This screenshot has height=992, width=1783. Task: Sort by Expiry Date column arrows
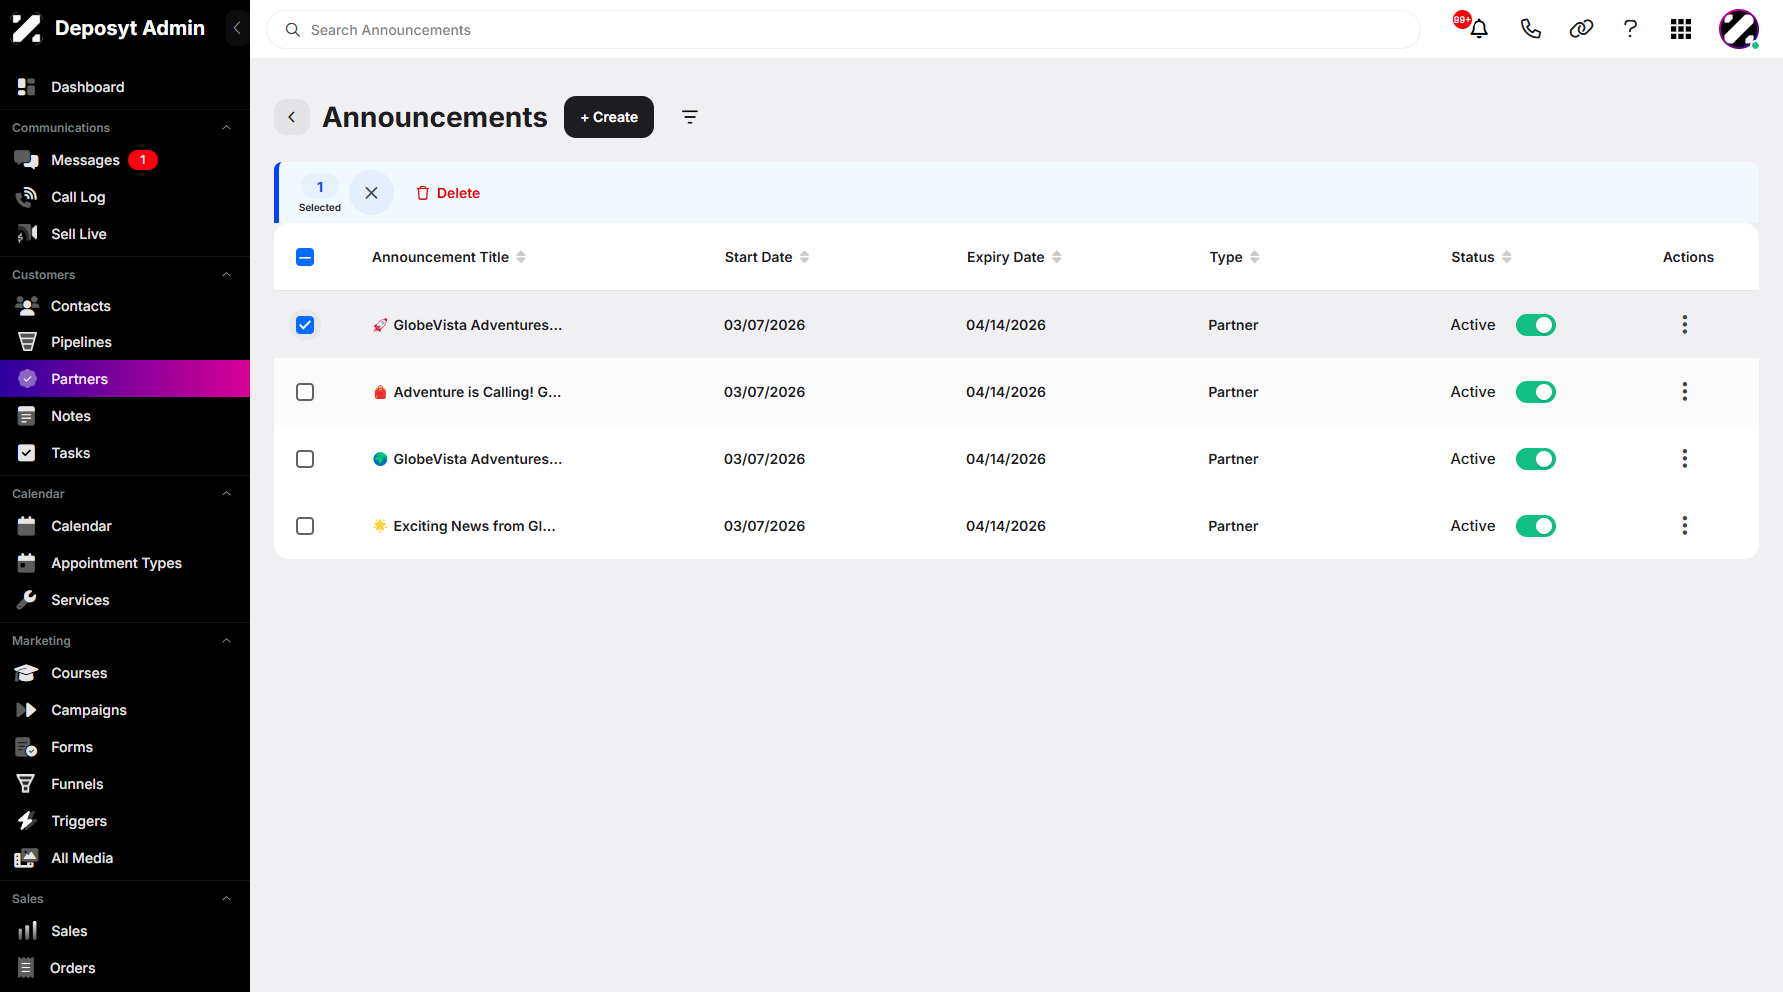click(x=1057, y=257)
